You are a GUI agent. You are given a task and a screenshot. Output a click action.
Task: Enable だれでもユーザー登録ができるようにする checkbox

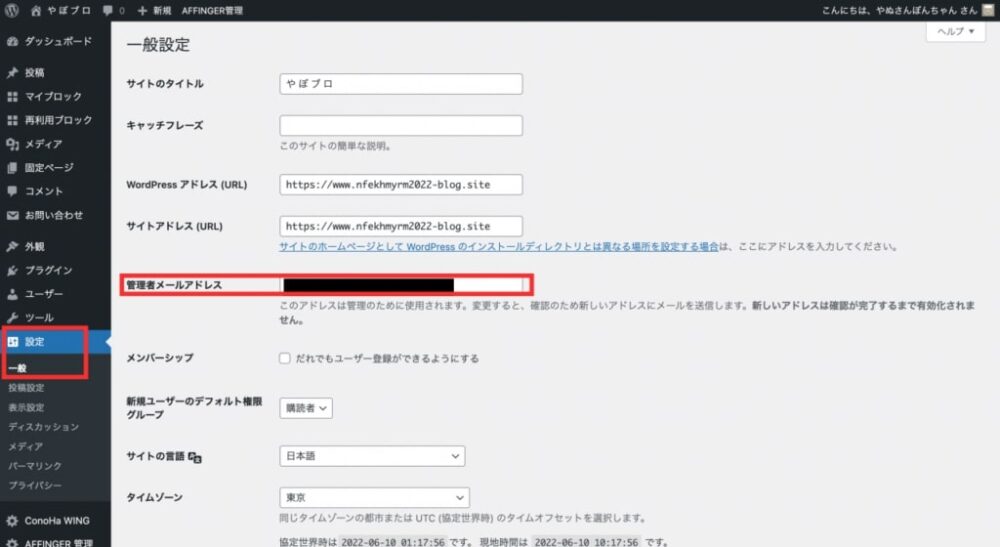pyautogui.click(x=284, y=358)
